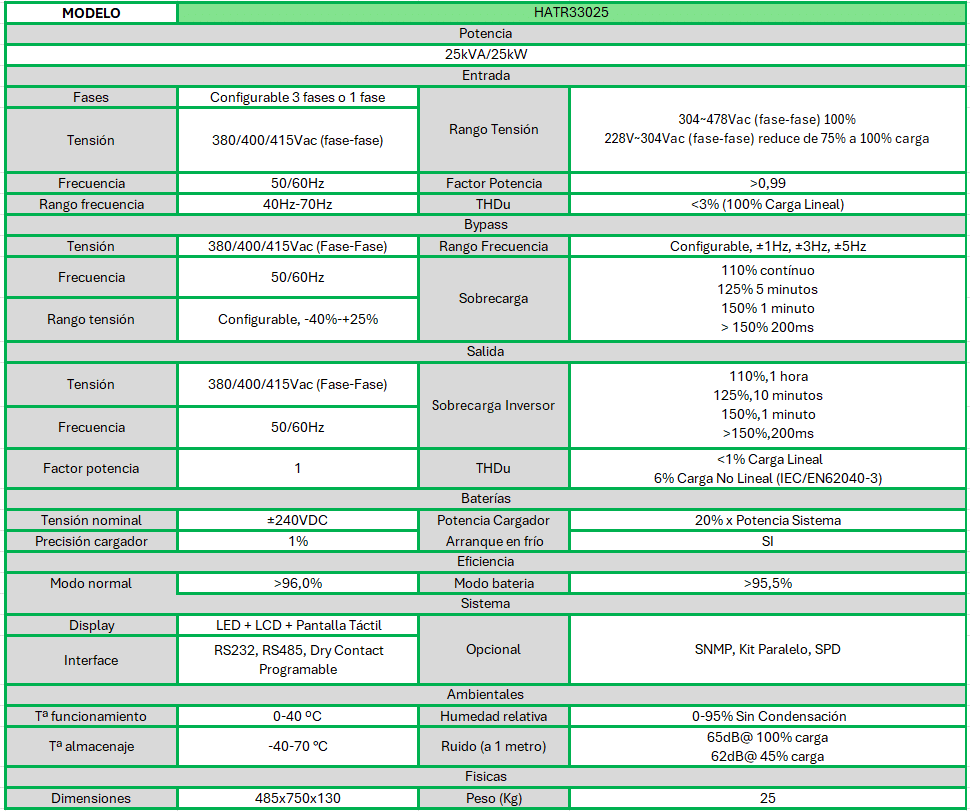Click the Precisión cargador label
The image size is (970, 811).
click(x=91, y=541)
